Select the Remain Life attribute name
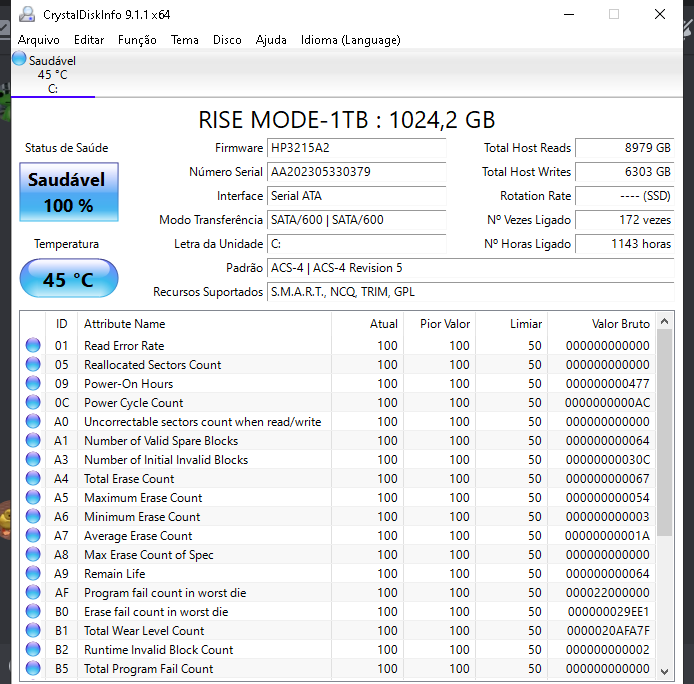The height and width of the screenshot is (684, 694). coord(115,574)
